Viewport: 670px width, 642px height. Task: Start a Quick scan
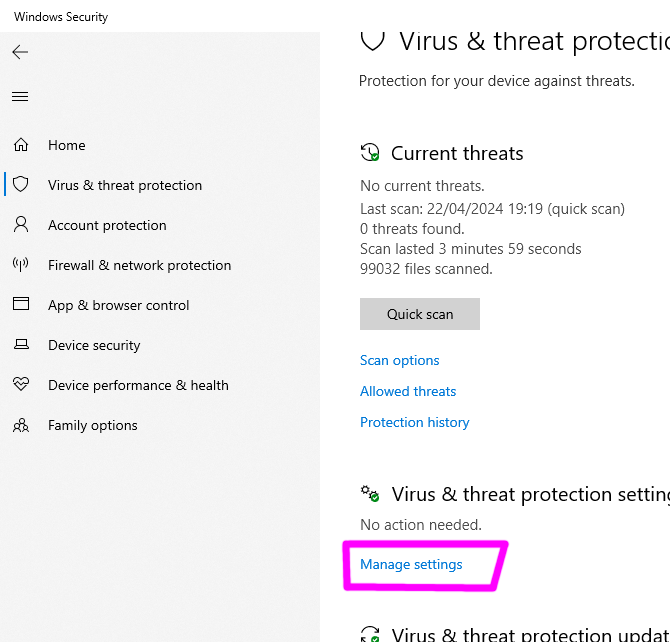[420, 314]
